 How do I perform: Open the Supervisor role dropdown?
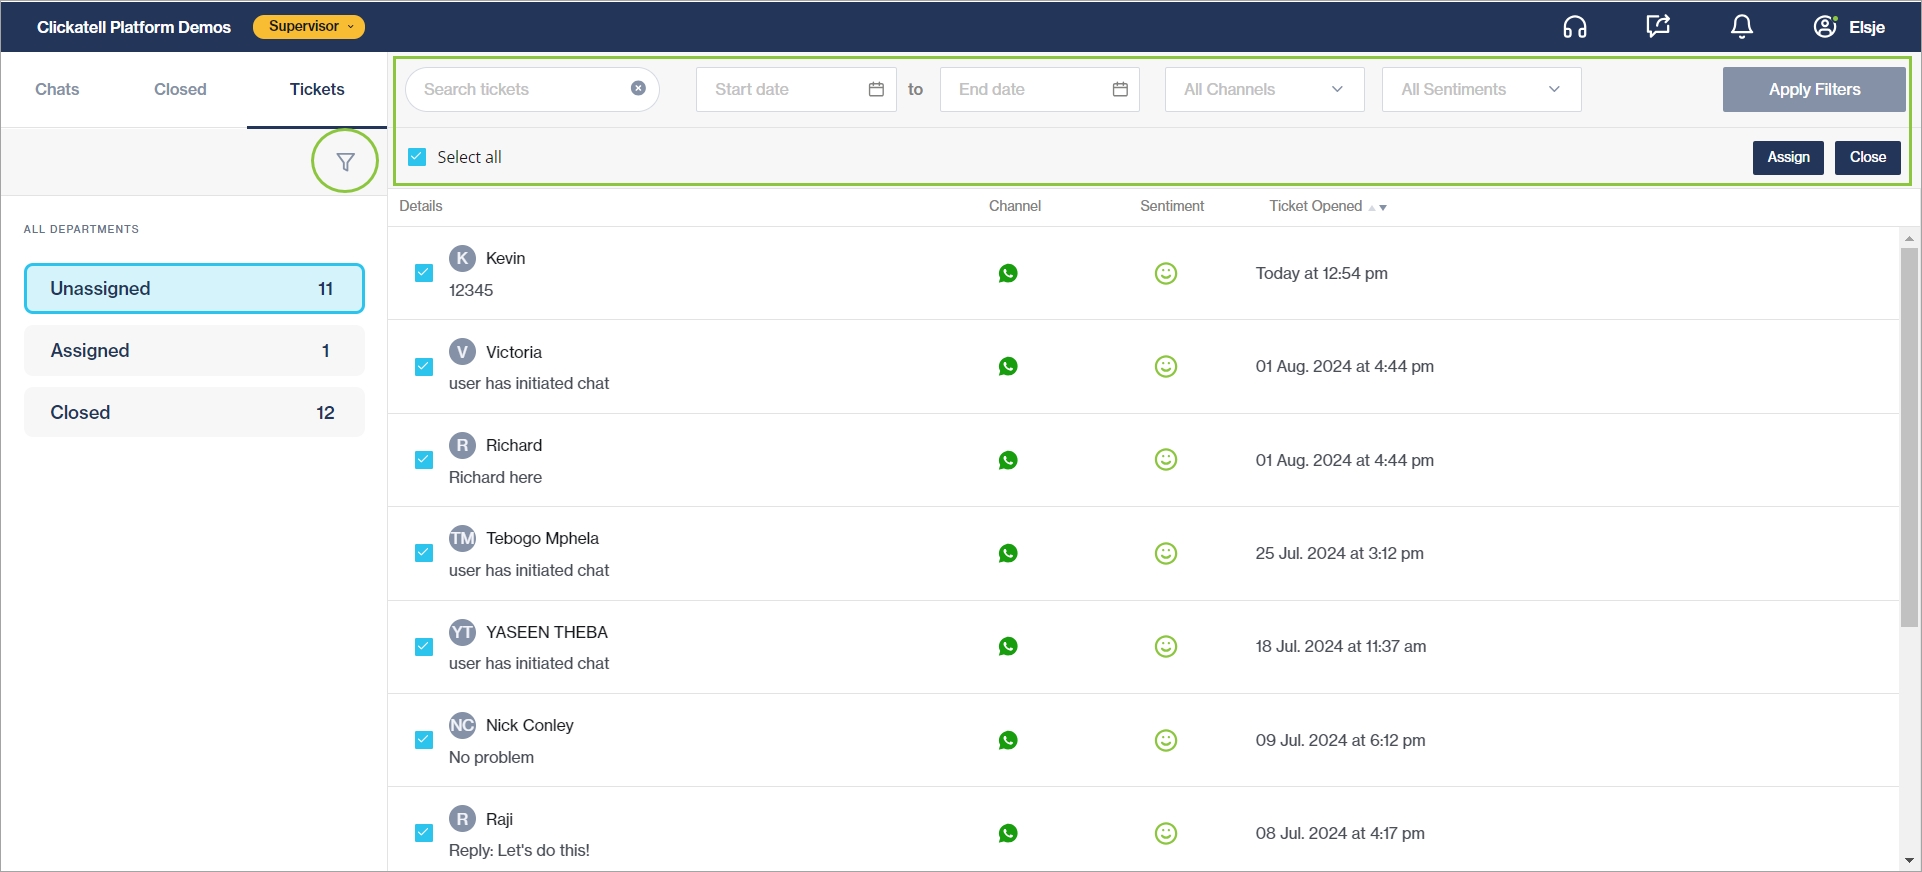(309, 27)
